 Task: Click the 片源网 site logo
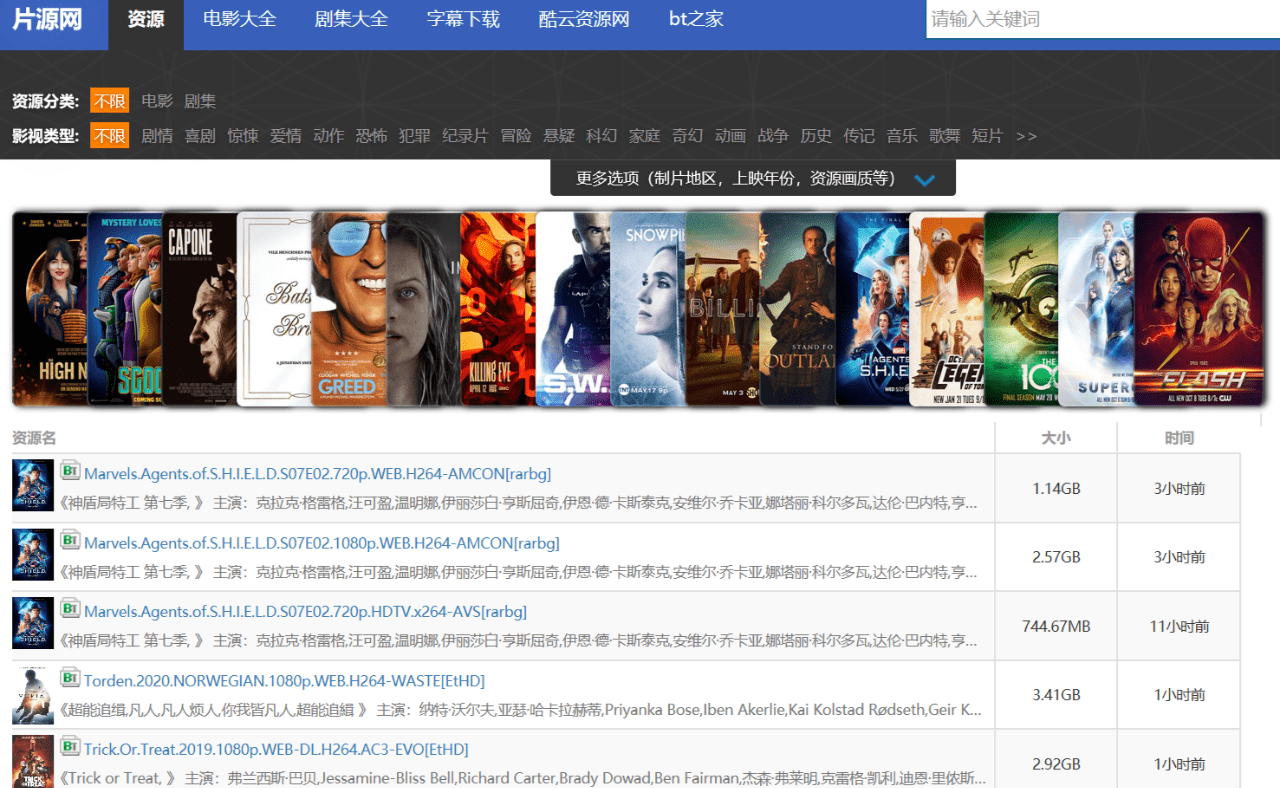tap(46, 18)
